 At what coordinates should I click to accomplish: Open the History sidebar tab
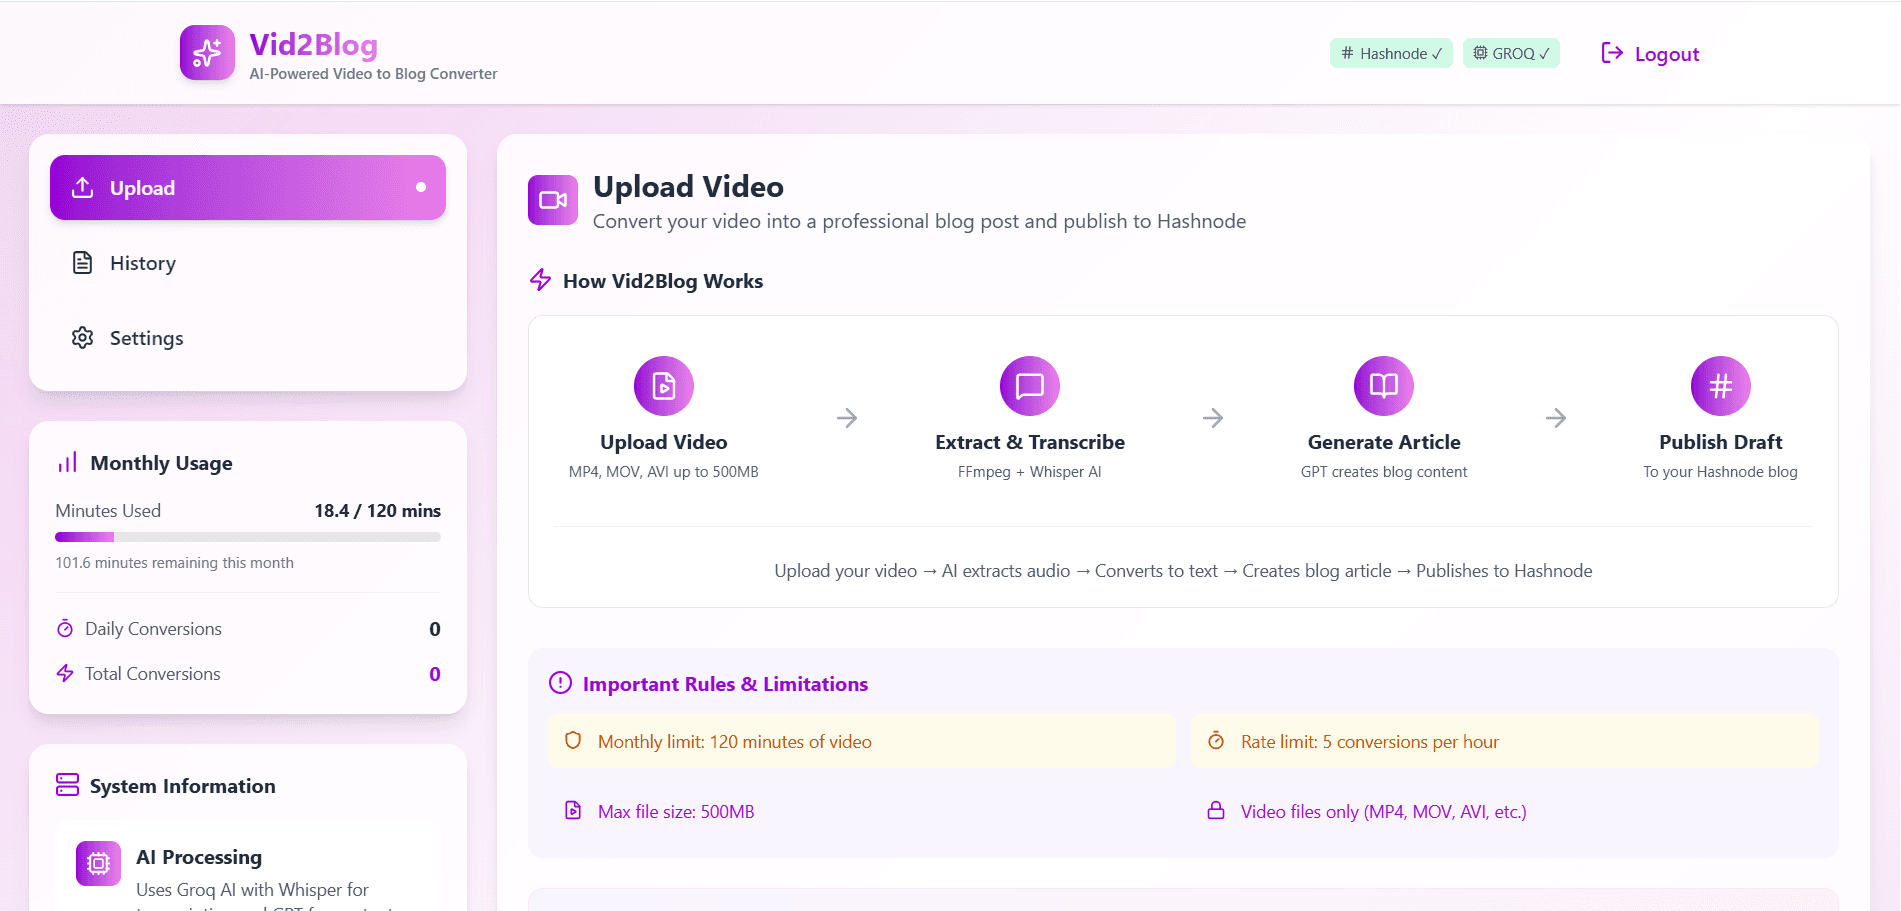248,263
